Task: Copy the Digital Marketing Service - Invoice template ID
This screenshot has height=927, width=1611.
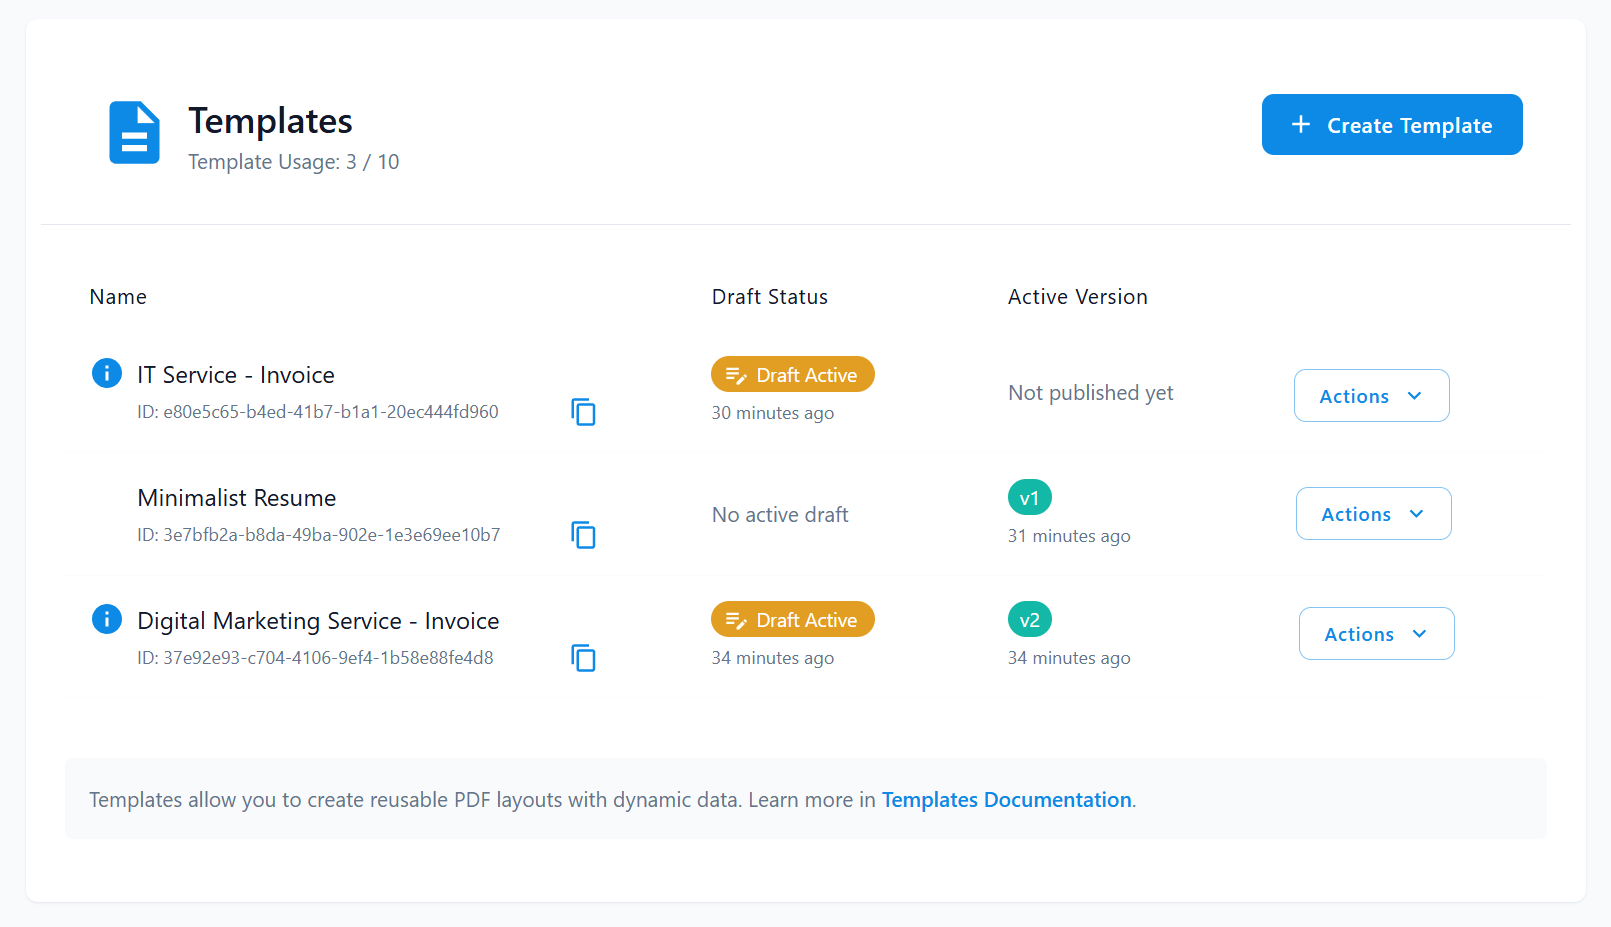Action: tap(584, 658)
